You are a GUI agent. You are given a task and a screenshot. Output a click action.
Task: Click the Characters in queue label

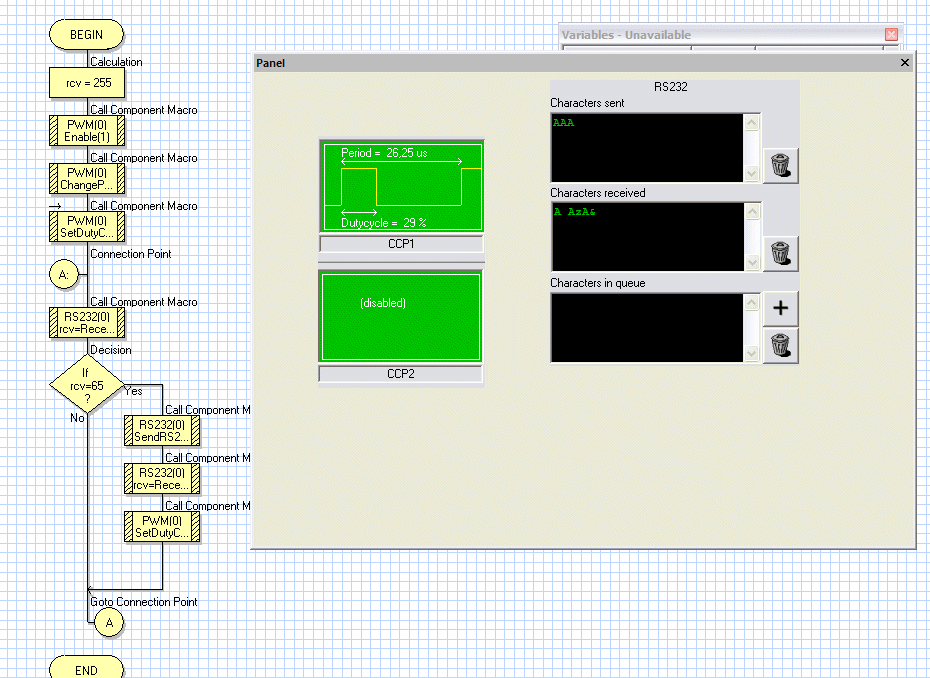click(598, 283)
